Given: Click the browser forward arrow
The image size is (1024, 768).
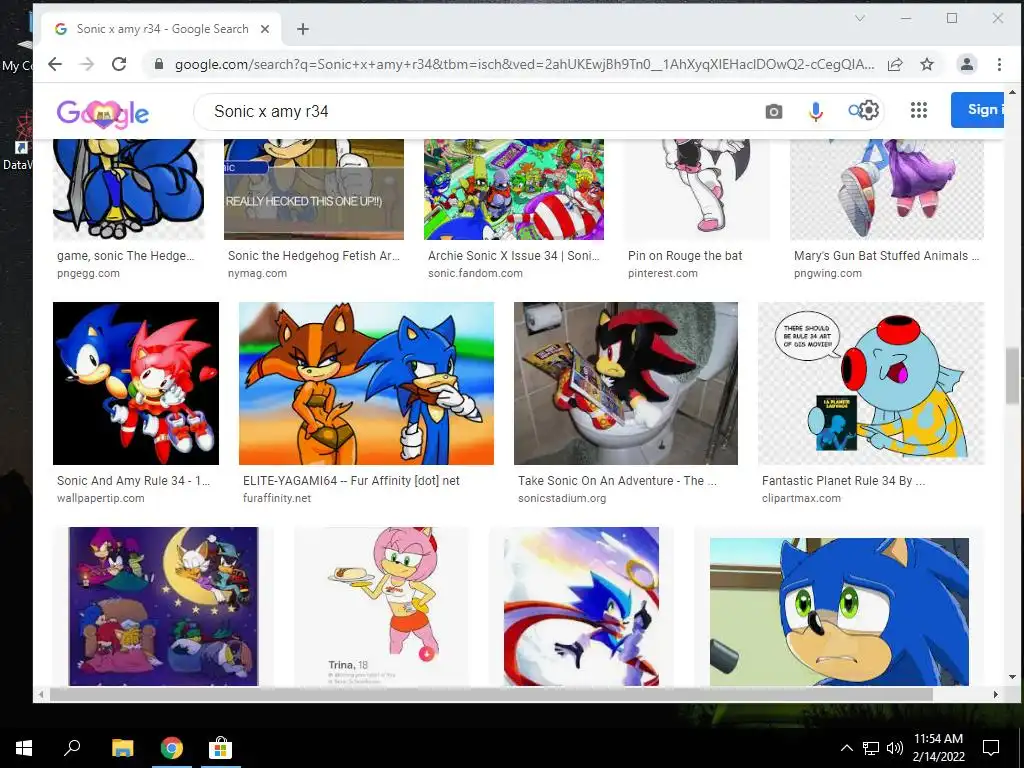Looking at the screenshot, I should (87, 64).
